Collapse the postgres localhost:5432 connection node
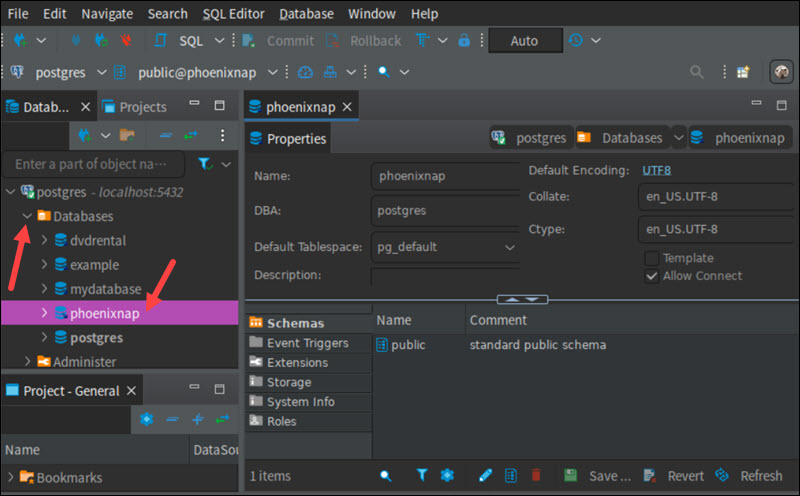The image size is (800, 496). point(10,192)
